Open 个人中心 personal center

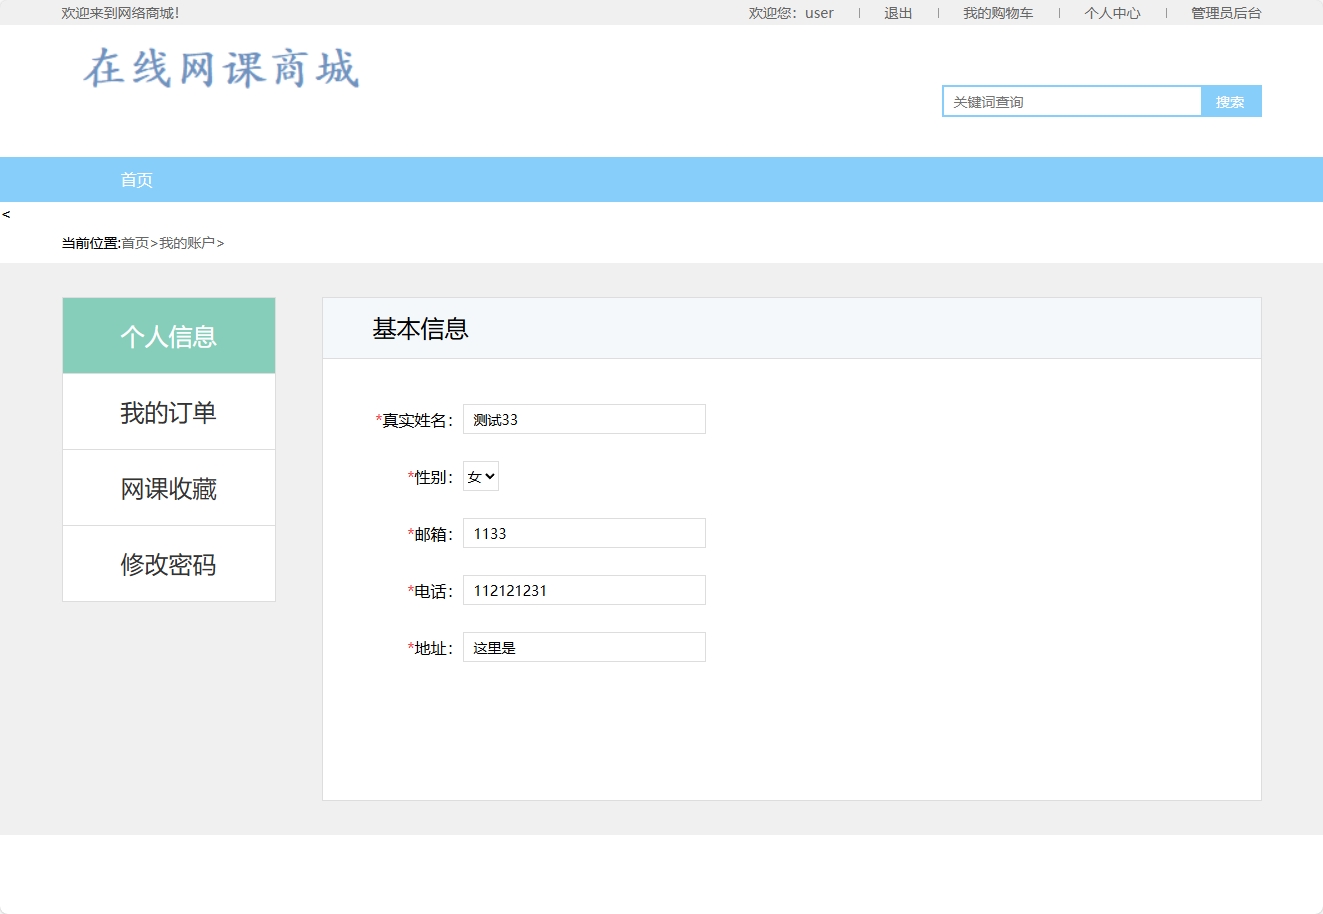tap(1112, 12)
